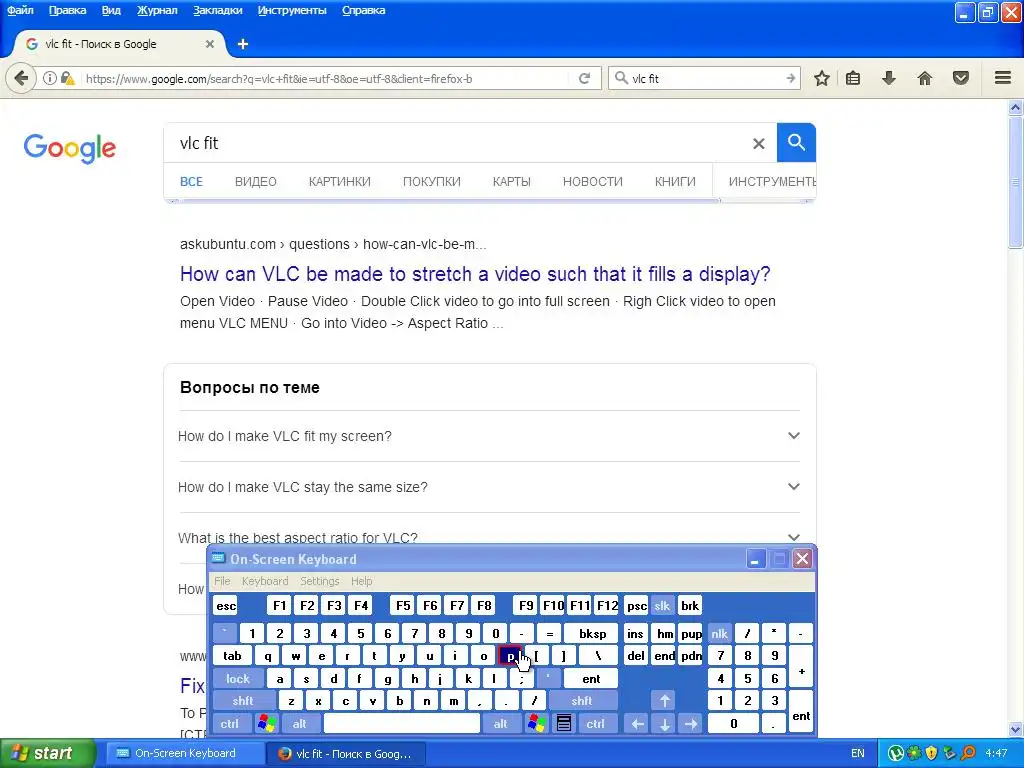Open Firefox hamburger menu
The height and width of the screenshot is (768, 1024).
click(1003, 78)
